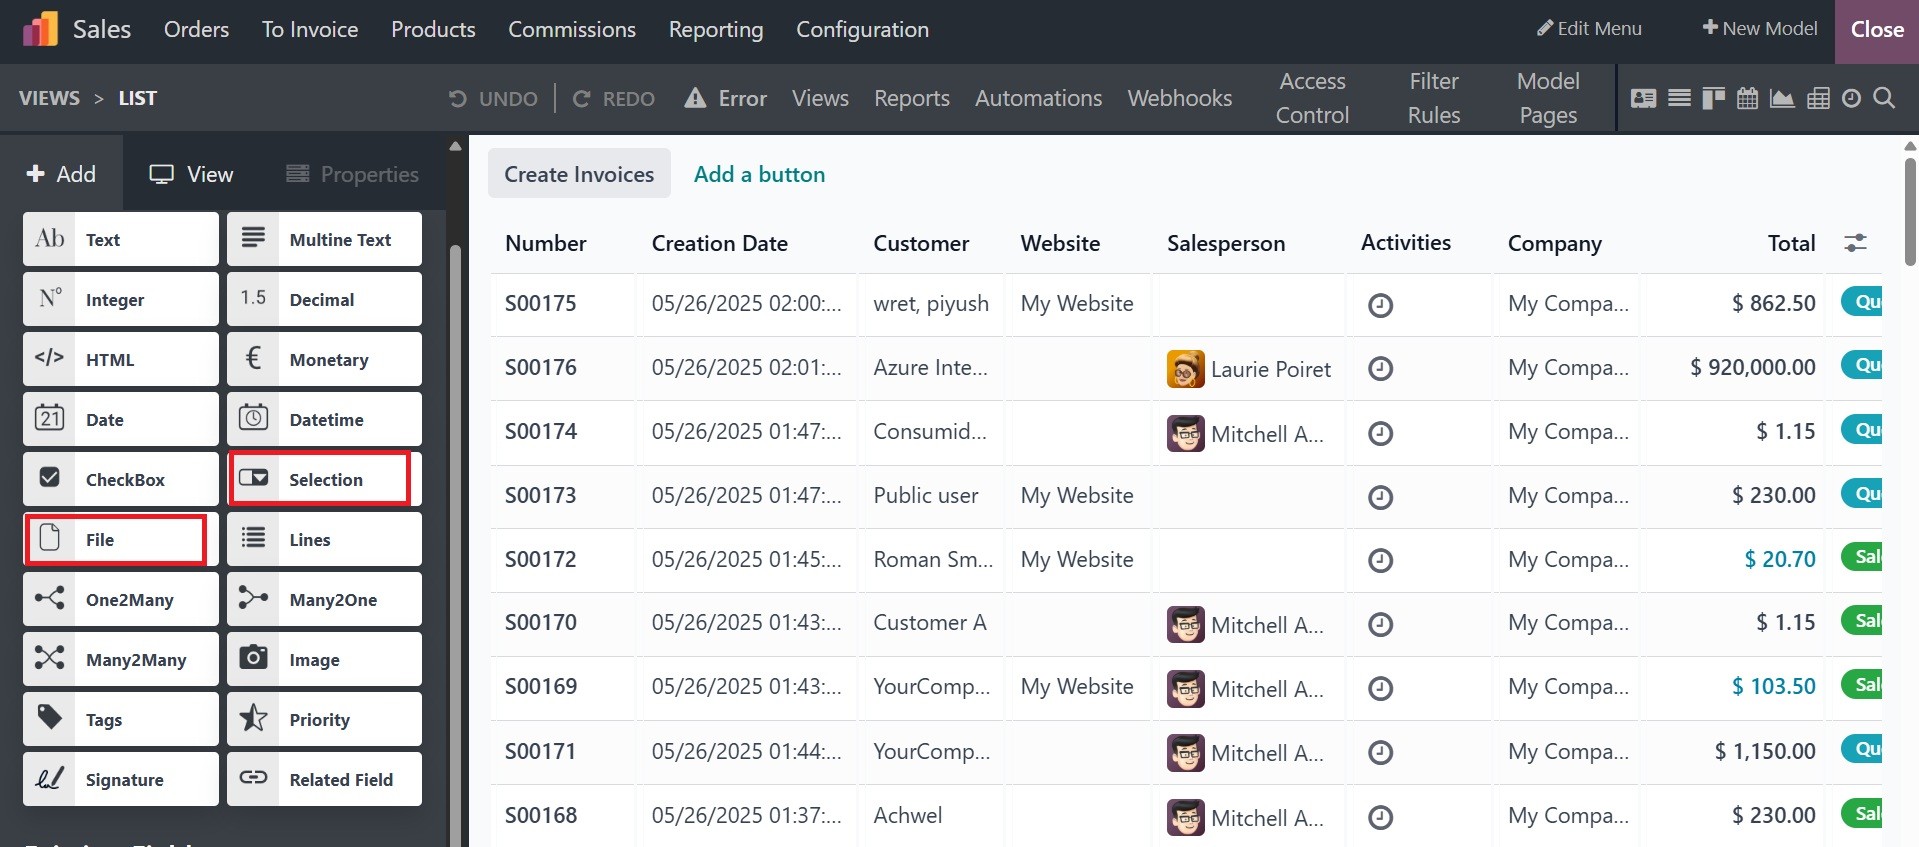Add a Text field component
Viewport: 1919px width, 847px height.
(121, 239)
